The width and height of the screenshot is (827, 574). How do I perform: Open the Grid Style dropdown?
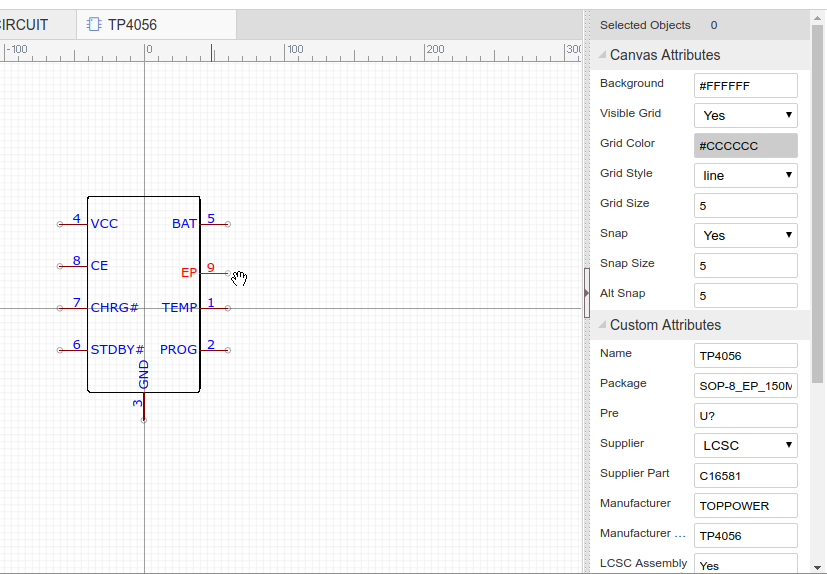[745, 176]
